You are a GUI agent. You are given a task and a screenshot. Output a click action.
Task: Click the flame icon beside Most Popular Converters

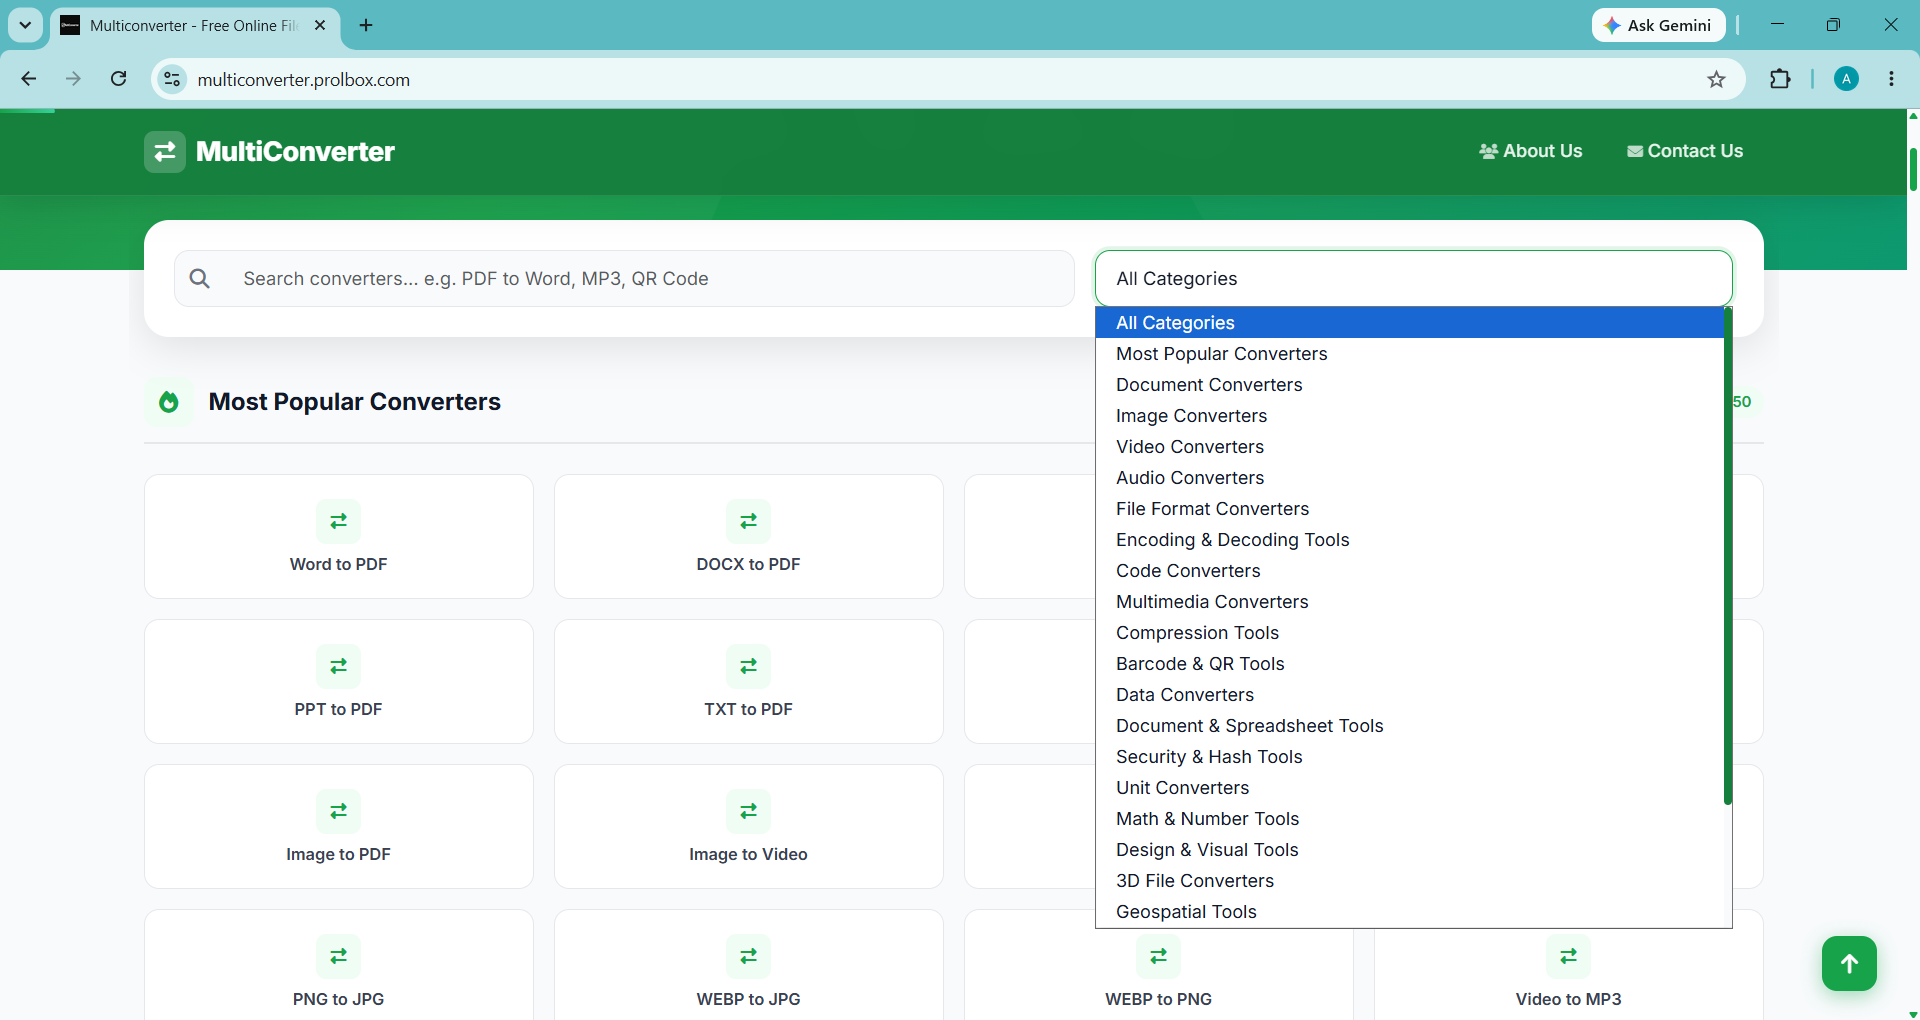(x=169, y=402)
